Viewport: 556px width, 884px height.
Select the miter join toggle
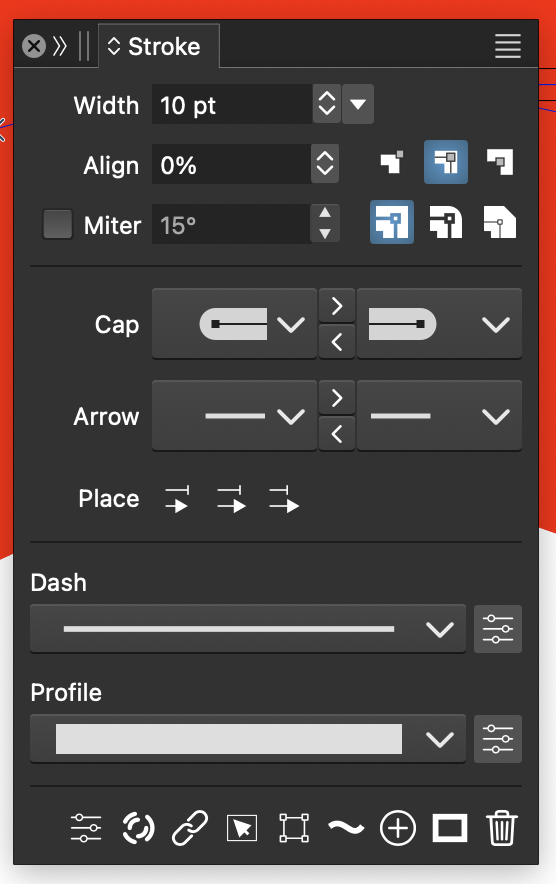[x=392, y=222]
